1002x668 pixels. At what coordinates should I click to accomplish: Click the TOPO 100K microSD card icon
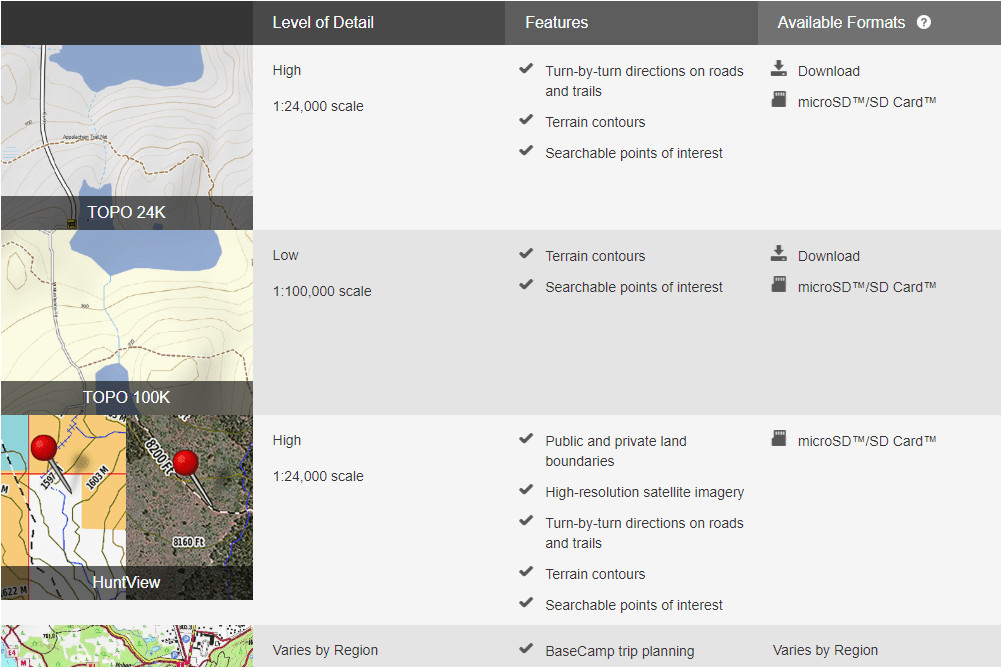[x=778, y=284]
